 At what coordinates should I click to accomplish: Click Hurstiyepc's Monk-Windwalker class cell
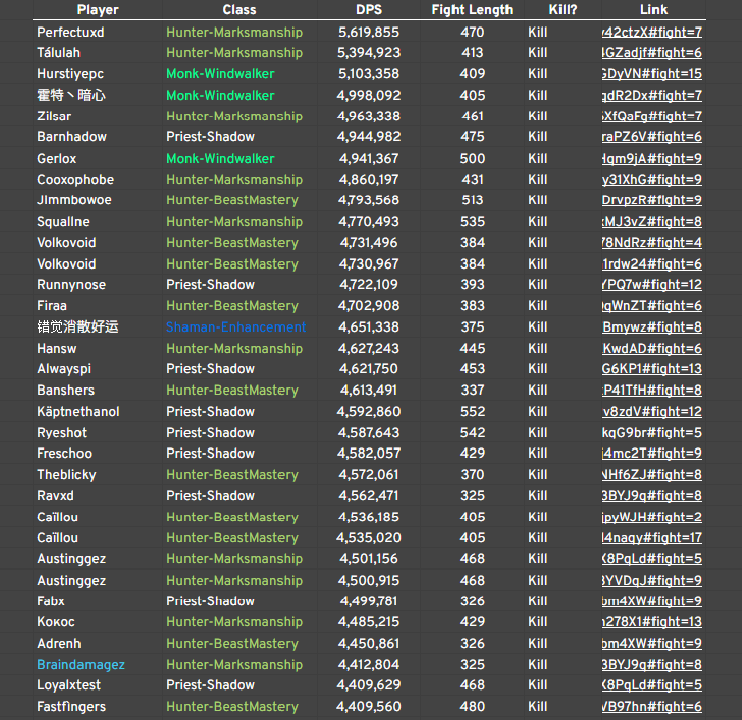click(x=220, y=73)
